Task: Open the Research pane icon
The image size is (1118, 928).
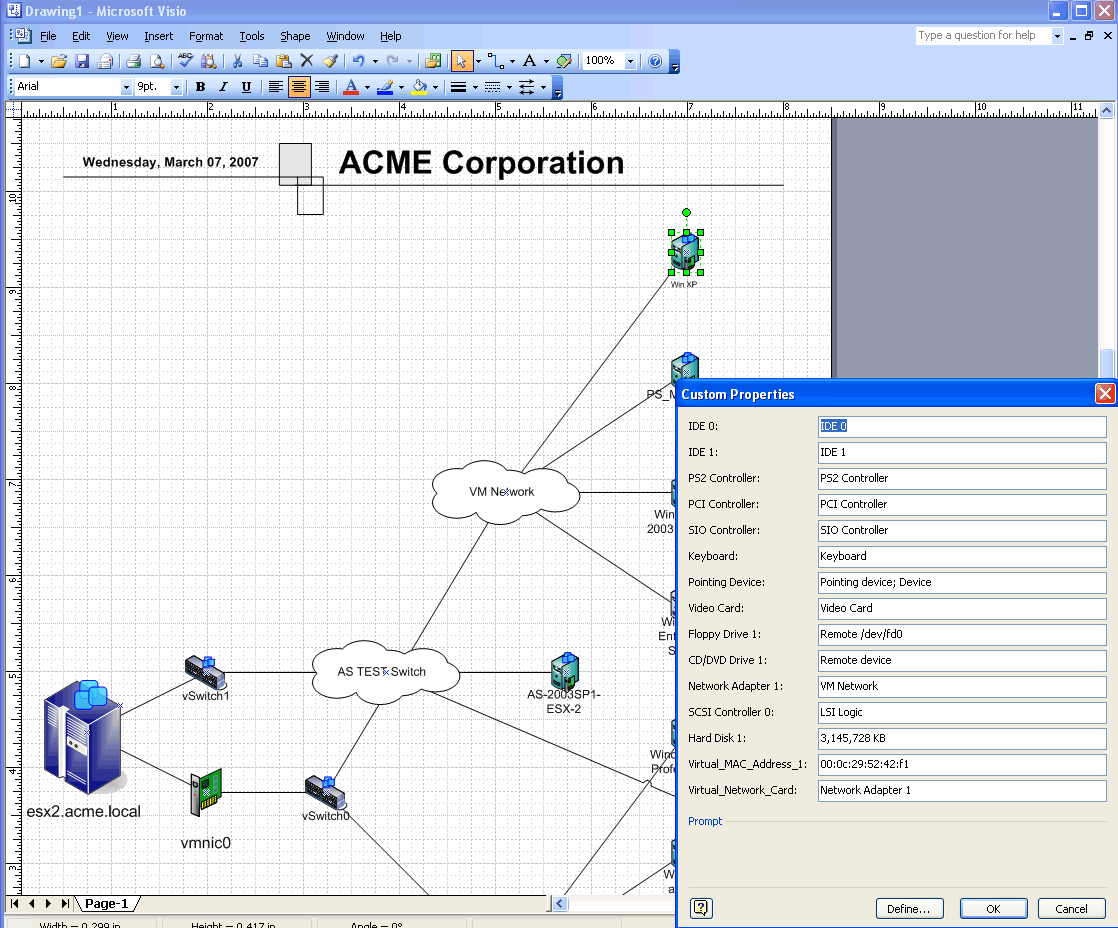Action: pos(208,61)
